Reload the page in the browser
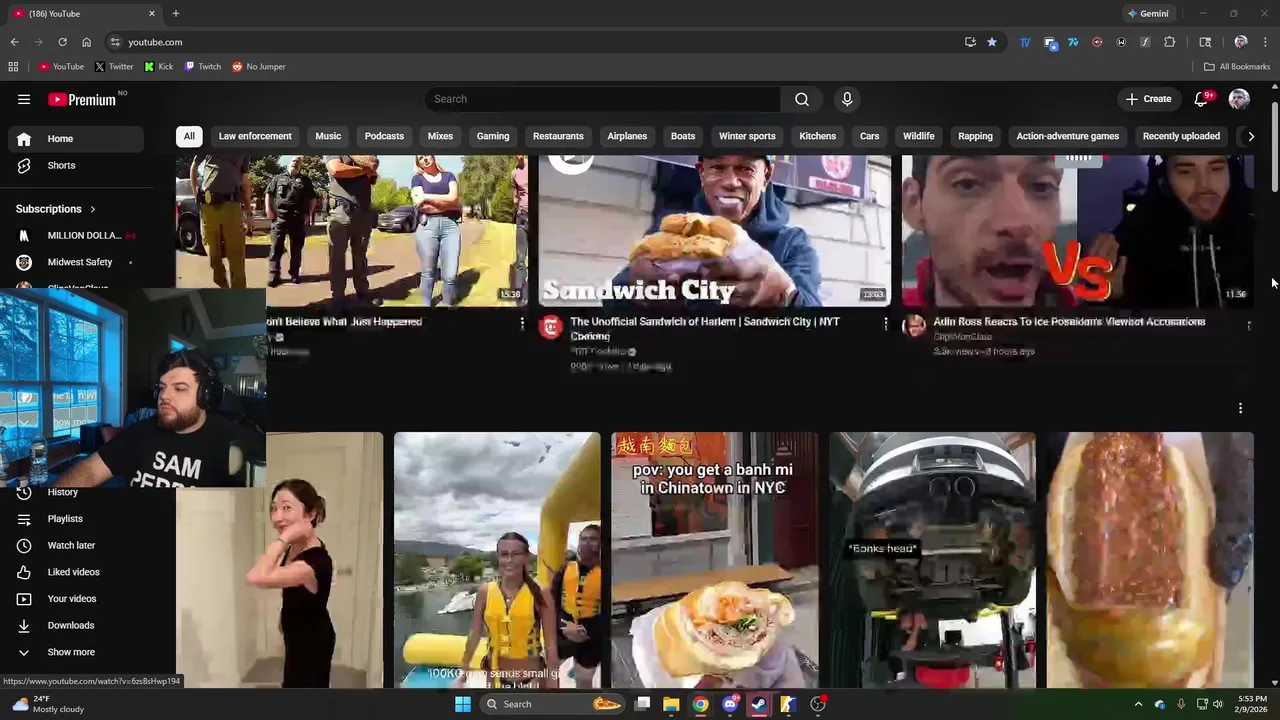The width and height of the screenshot is (1280, 720). tap(62, 42)
